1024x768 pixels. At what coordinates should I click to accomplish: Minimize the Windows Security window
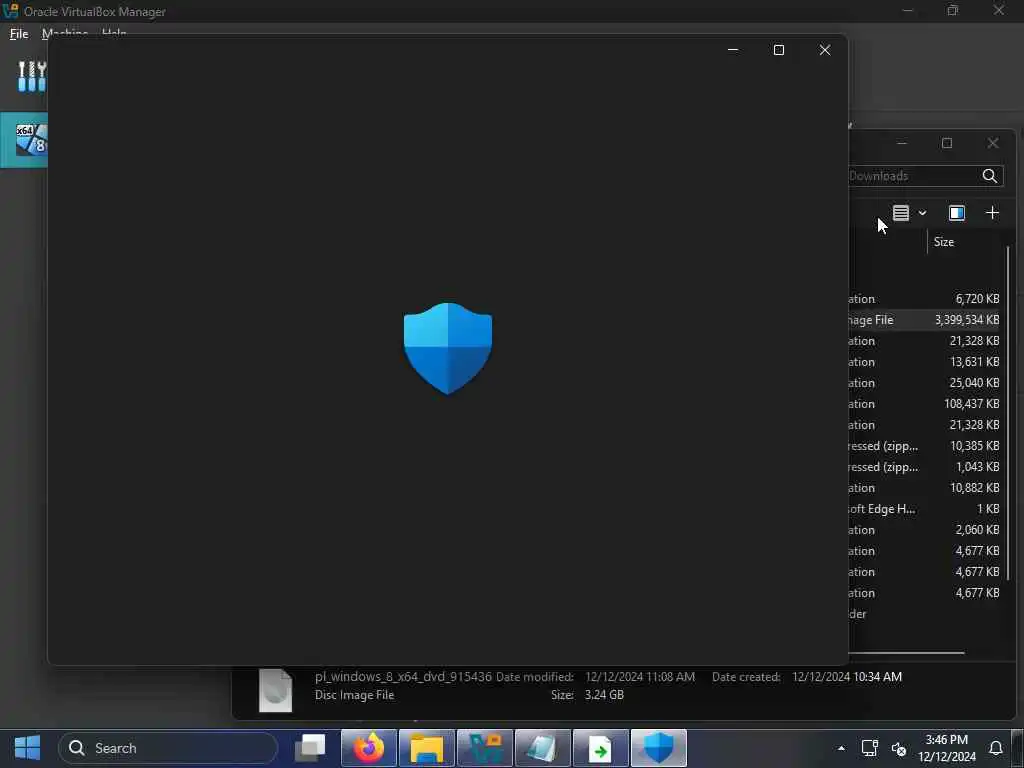(x=733, y=50)
